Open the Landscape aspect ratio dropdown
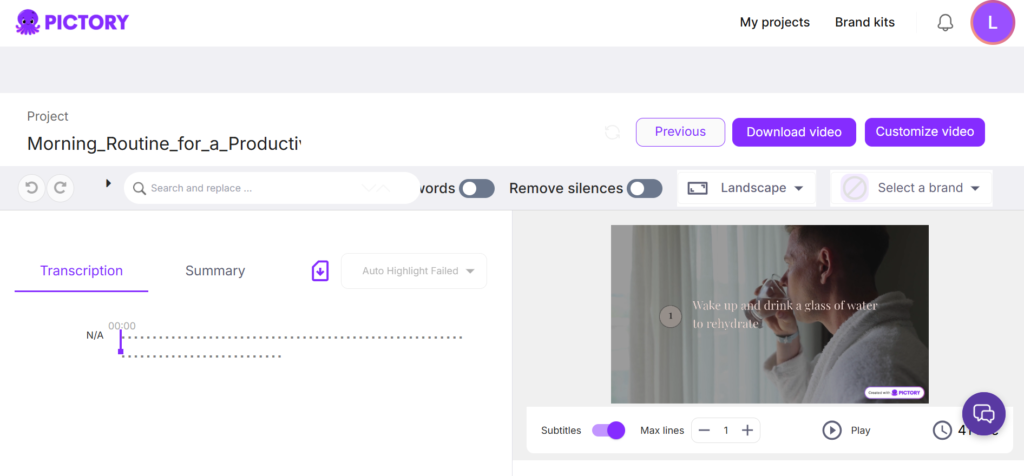Viewport: 1024px width, 476px height. point(746,188)
